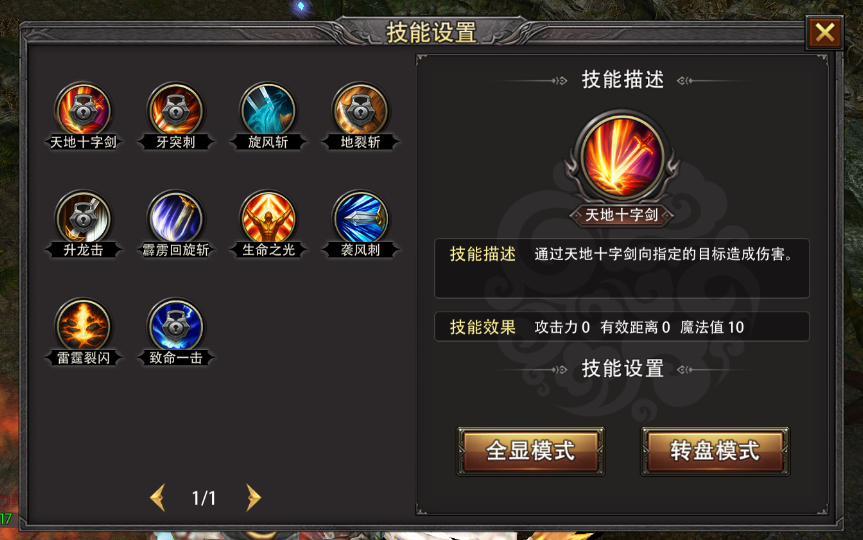Switch to 全显模式 display mode

click(x=531, y=451)
